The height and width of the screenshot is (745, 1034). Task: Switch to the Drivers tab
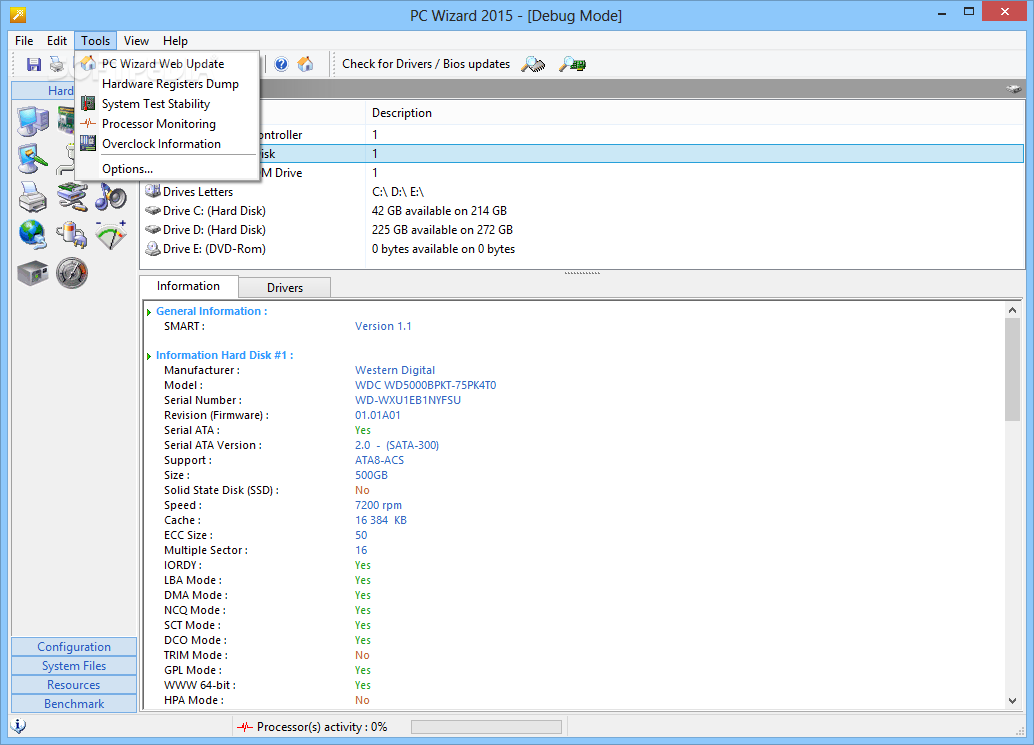[x=285, y=287]
